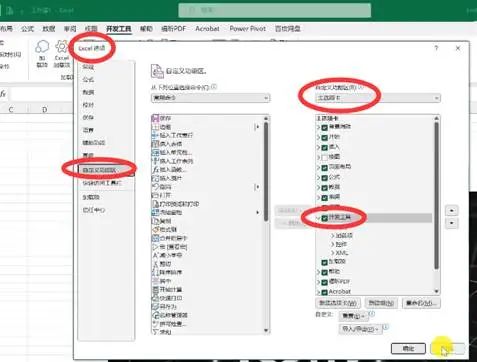Click the 加载项 hexagon icon in the ribbon

(42, 47)
